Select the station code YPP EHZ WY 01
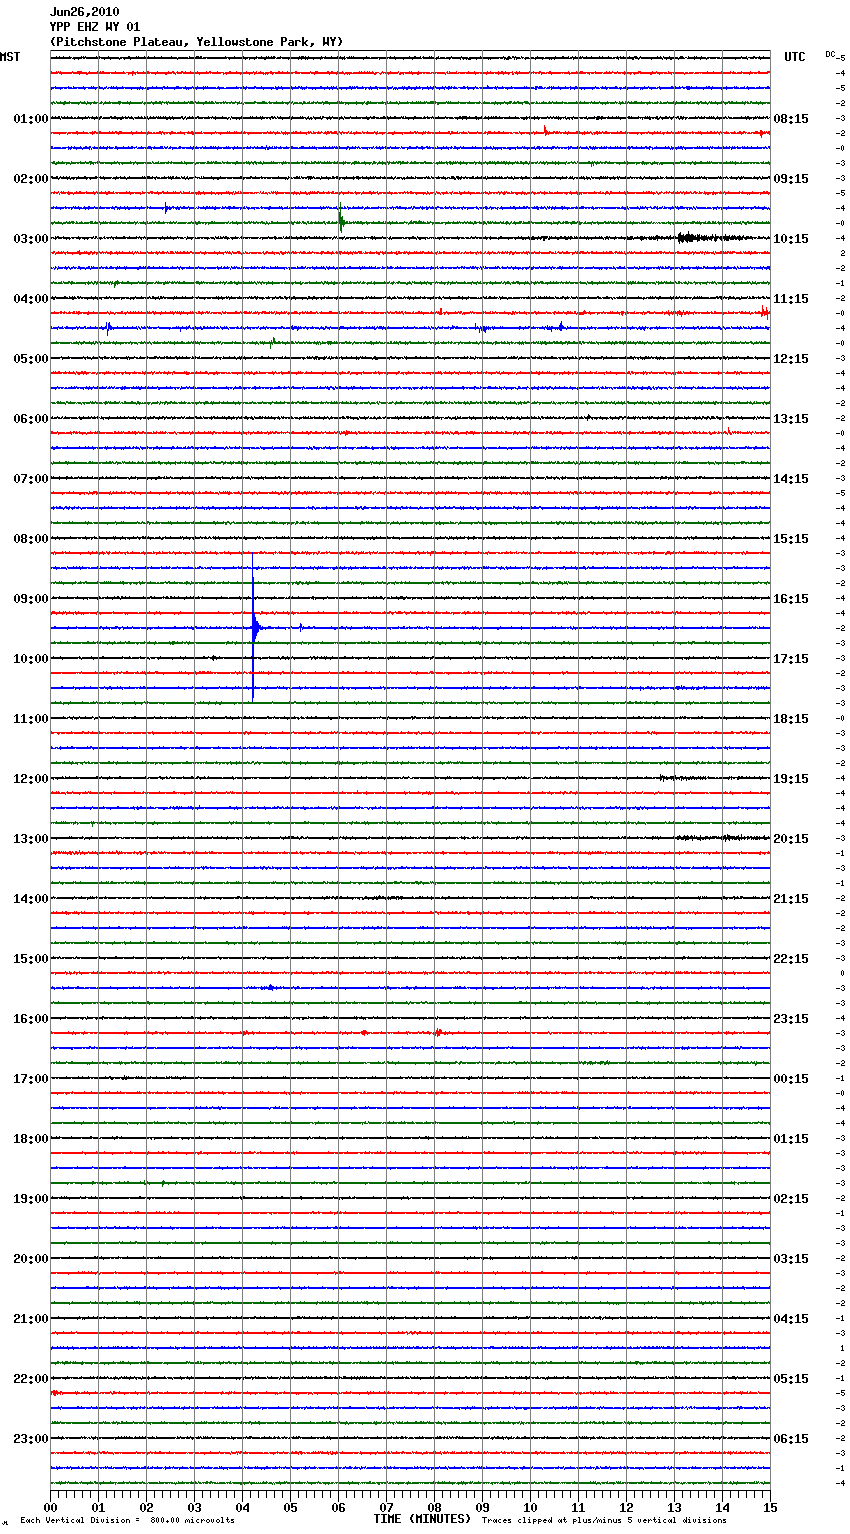Screen dimensions: 850x1534 point(95,27)
